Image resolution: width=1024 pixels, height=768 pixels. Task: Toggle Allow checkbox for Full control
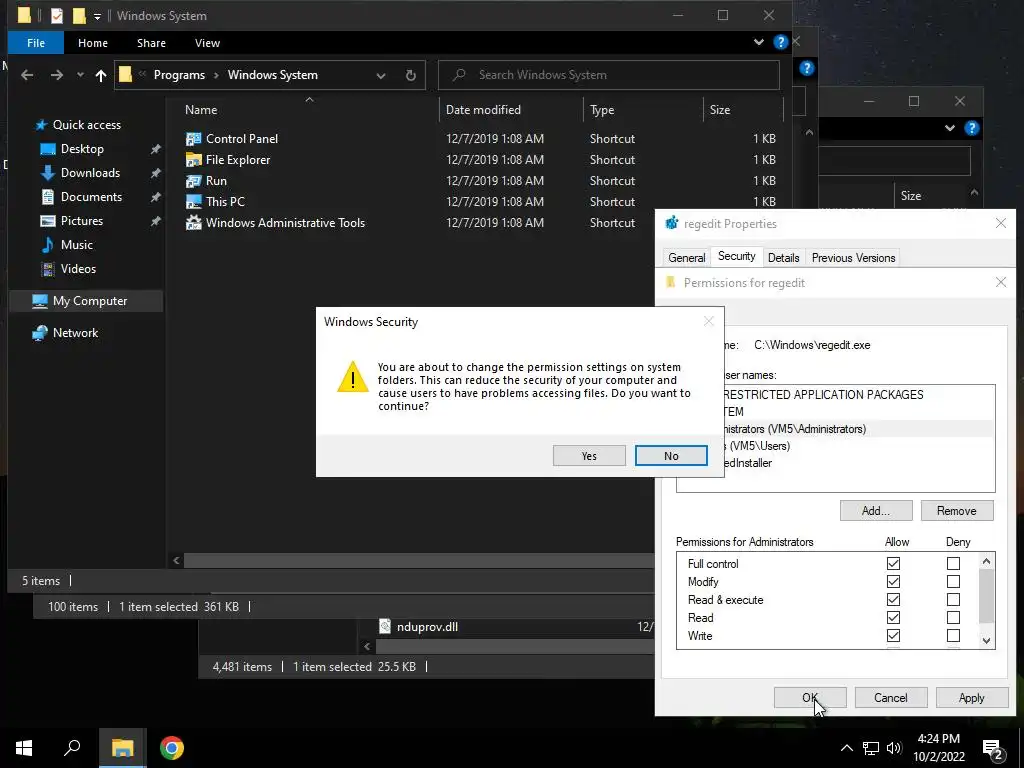[893, 563]
